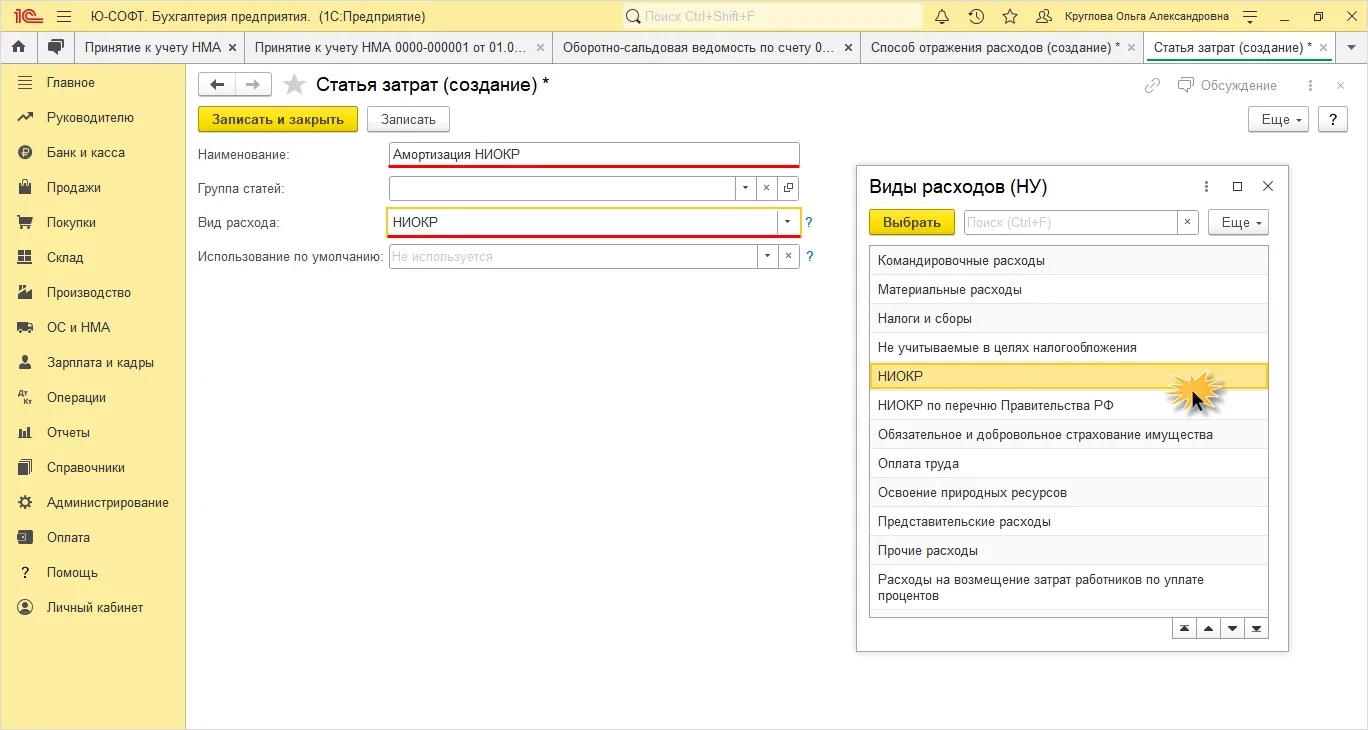Image resolution: width=1368 pixels, height=730 pixels.
Task: Select Представительские расходы row
Action: pyautogui.click(x=1069, y=521)
